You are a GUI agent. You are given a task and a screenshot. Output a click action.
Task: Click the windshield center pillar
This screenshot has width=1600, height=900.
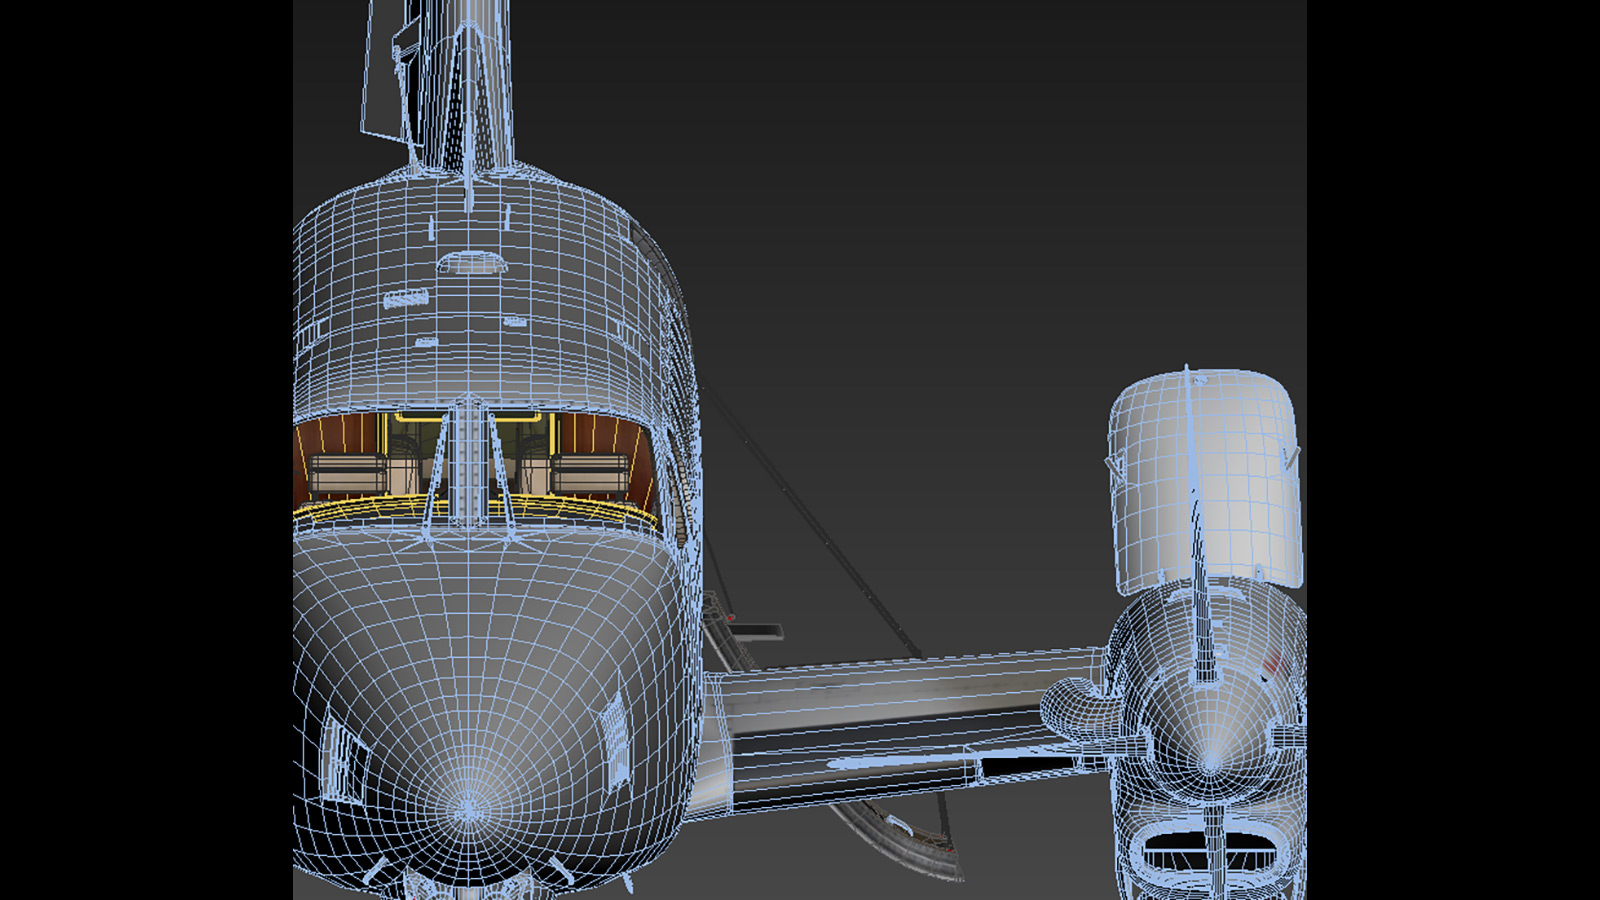pos(467,460)
